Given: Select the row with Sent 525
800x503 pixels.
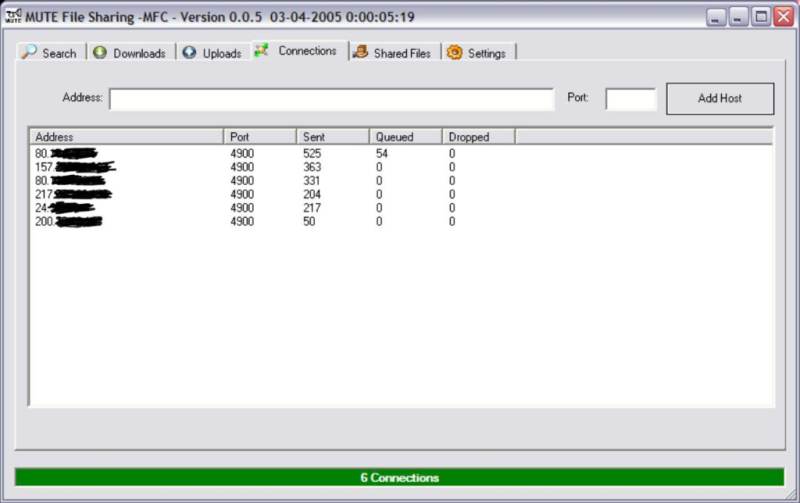Looking at the screenshot, I should click(401, 154).
